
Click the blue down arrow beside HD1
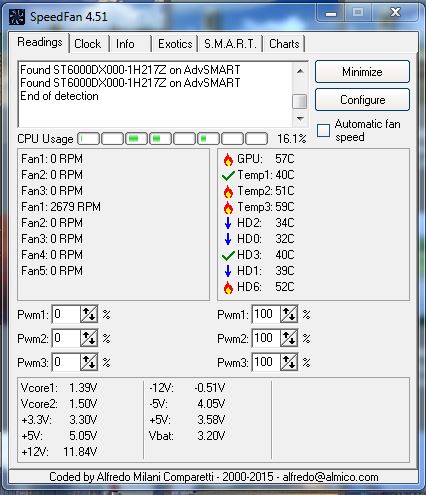click(228, 271)
